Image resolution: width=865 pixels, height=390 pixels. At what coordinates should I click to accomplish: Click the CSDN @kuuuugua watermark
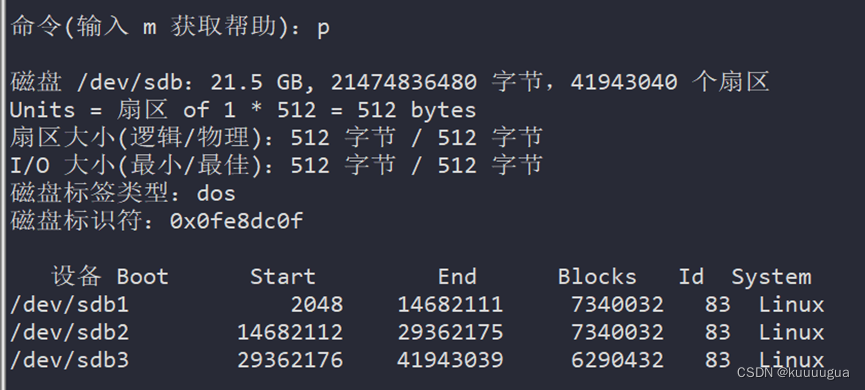[x=793, y=373]
